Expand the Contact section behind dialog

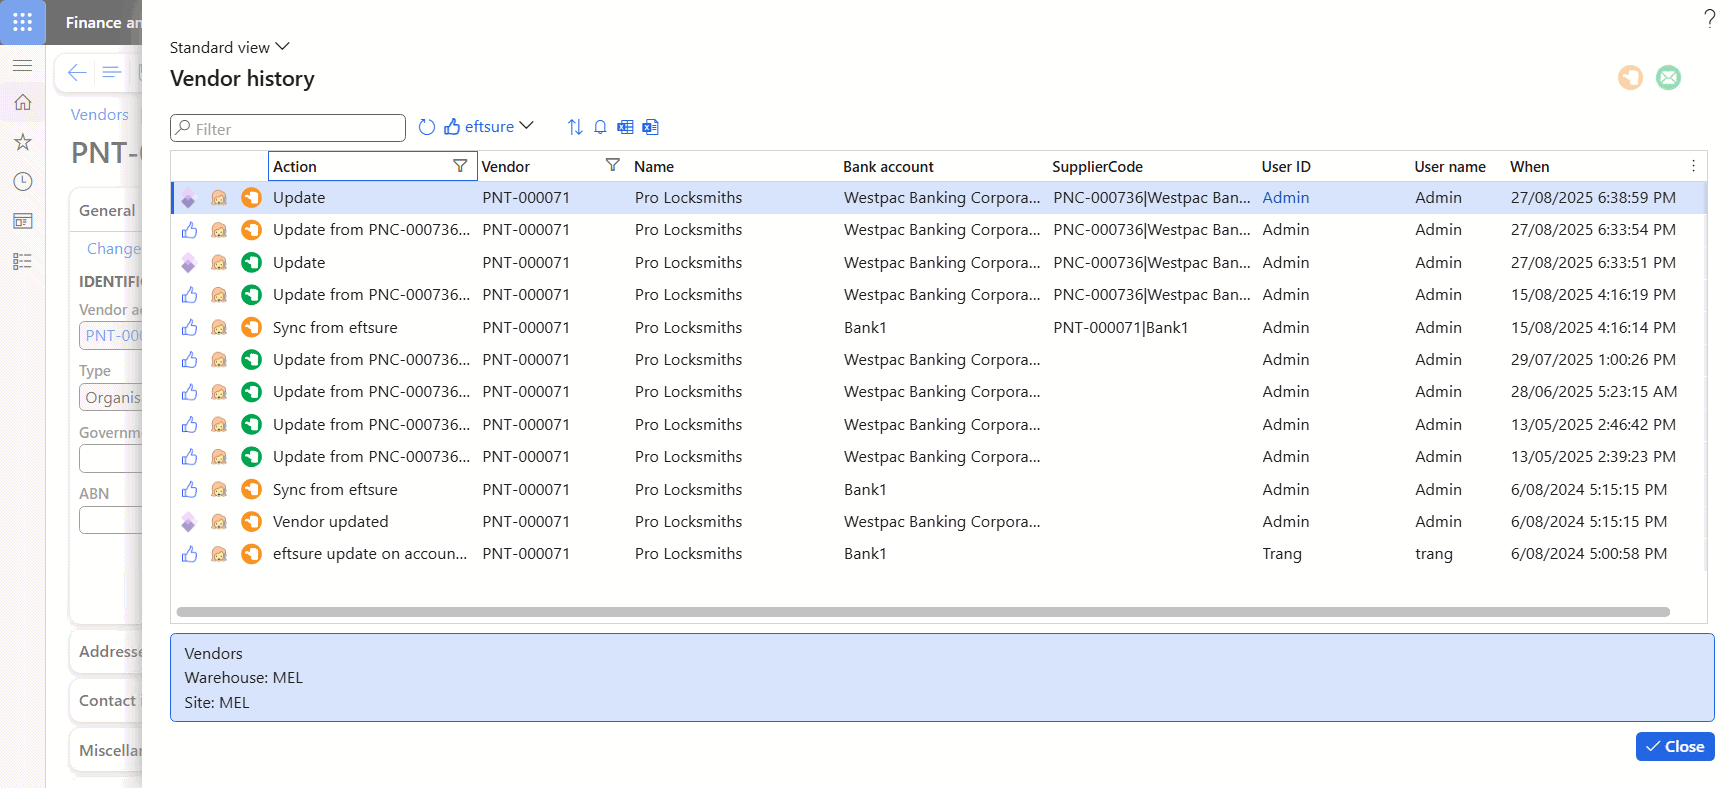click(x=110, y=701)
